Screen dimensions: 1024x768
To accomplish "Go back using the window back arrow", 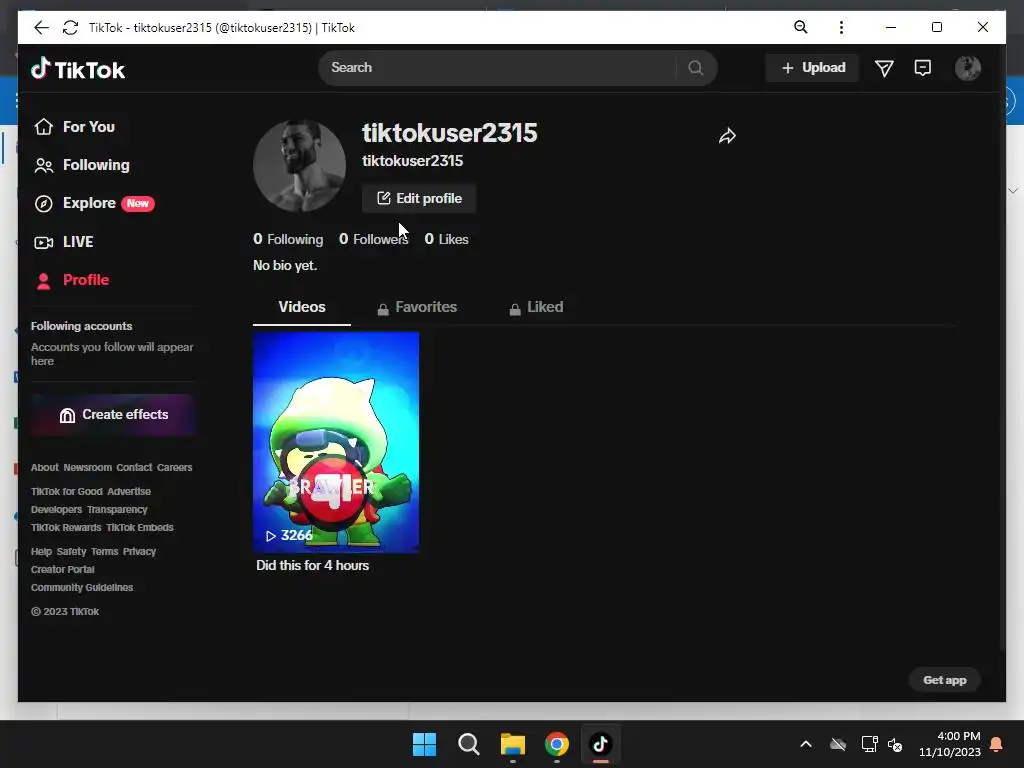I will 41,27.
